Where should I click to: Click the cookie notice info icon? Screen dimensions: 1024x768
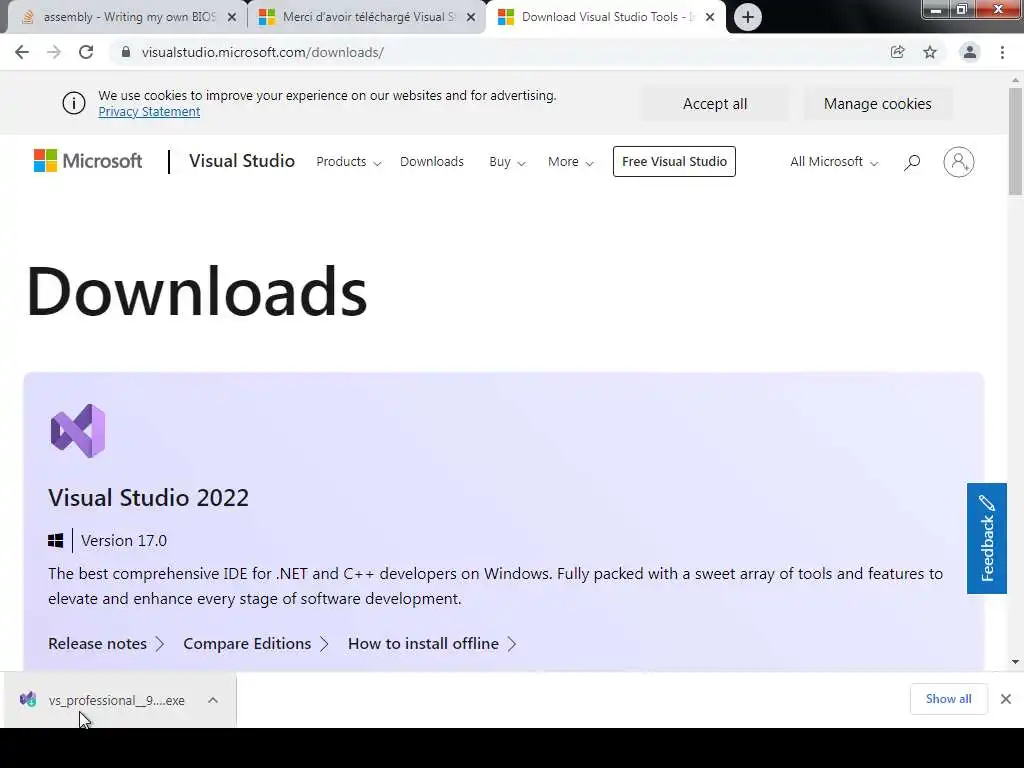pos(74,103)
